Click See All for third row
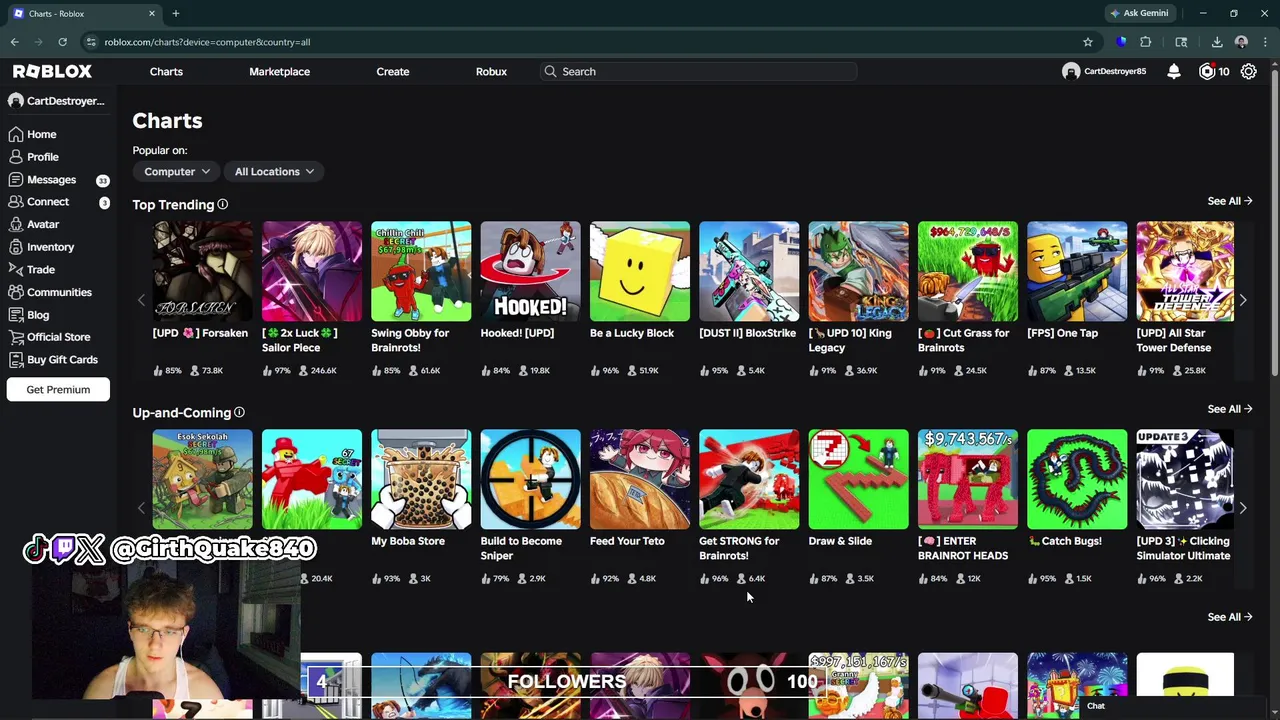 pos(1229,617)
